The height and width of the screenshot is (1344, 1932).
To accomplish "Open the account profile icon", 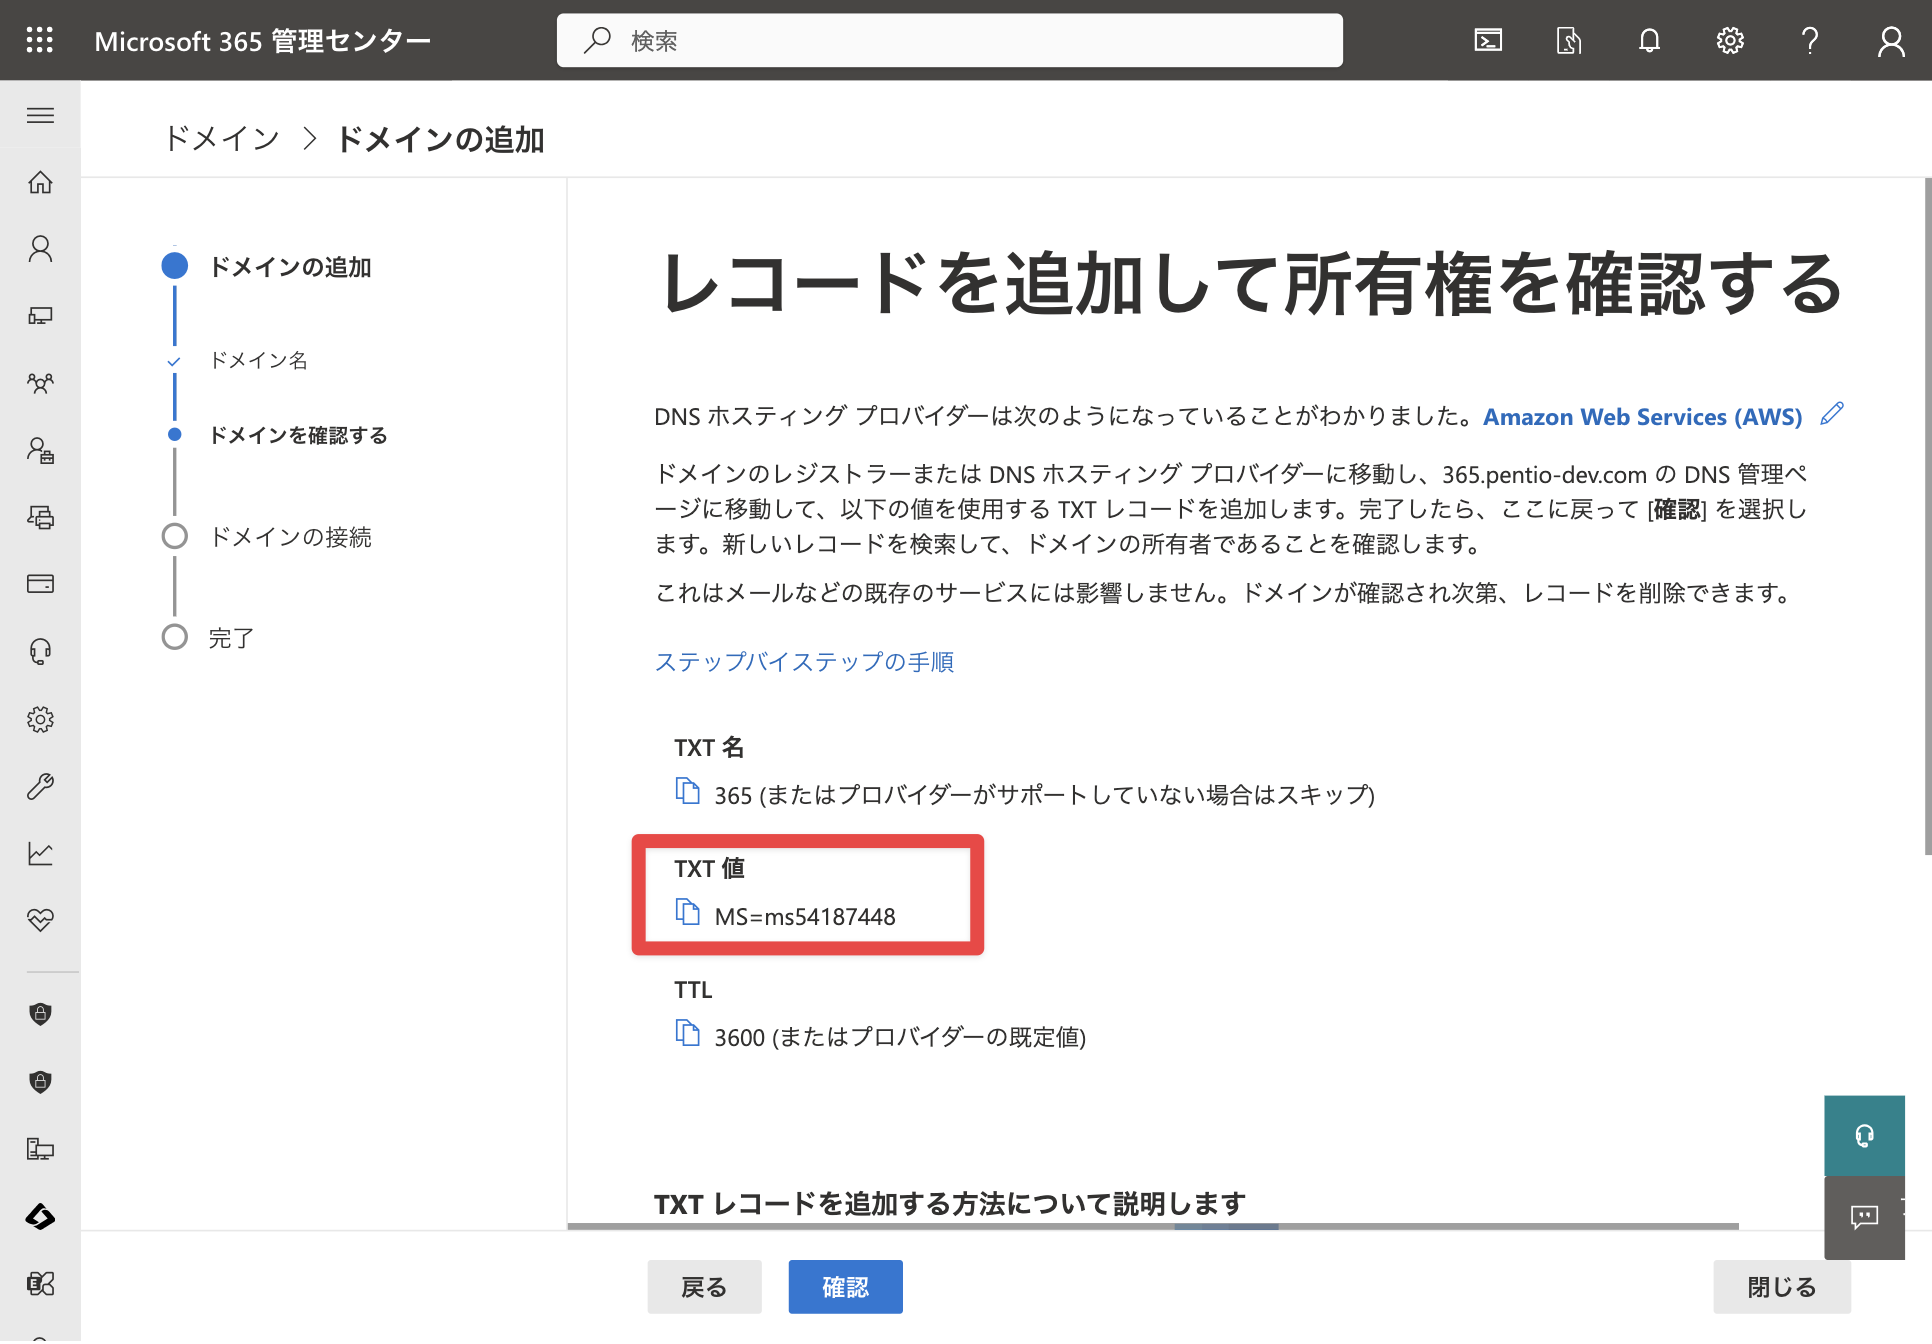I will (1891, 40).
